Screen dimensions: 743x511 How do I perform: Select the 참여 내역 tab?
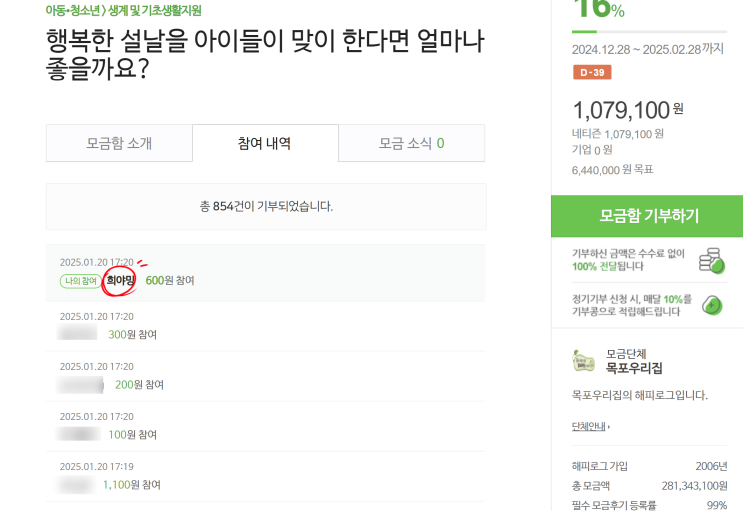[x=265, y=143]
